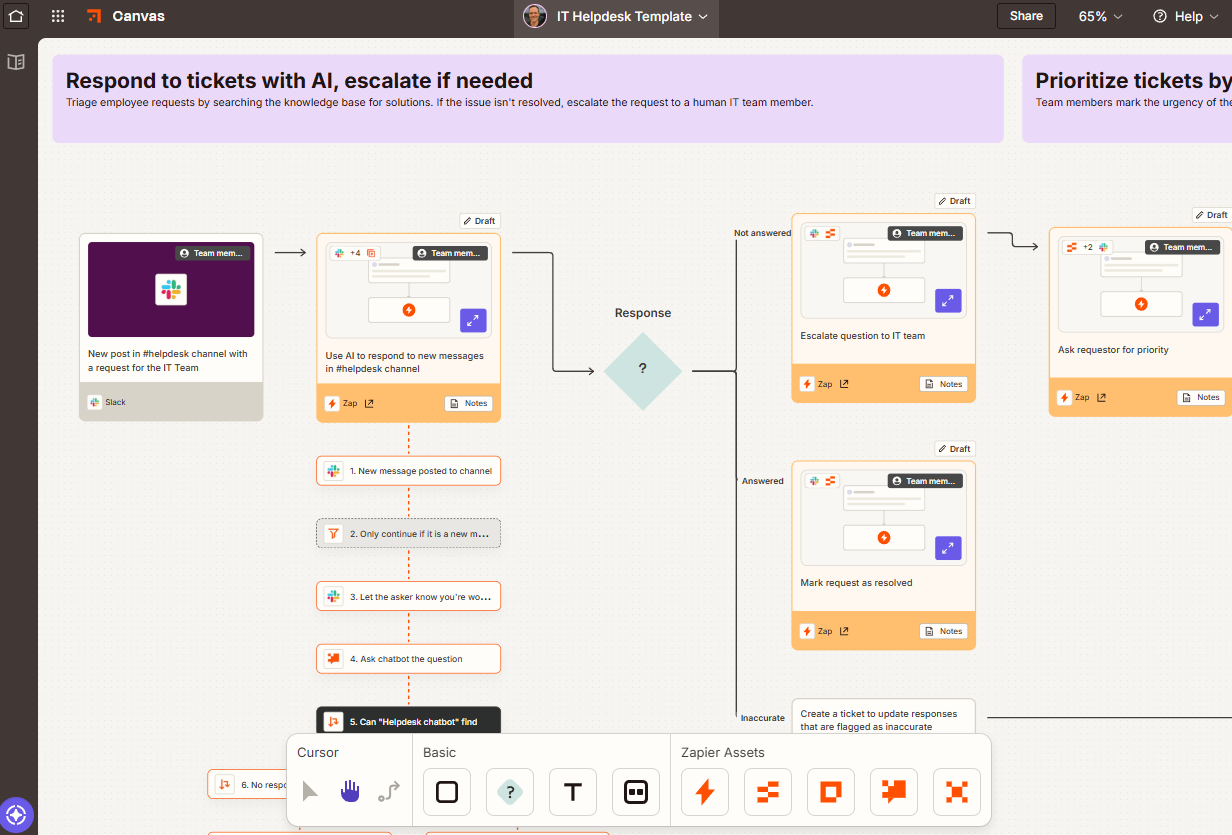Insert a basic rectangle shape
This screenshot has height=835, width=1232.
[447, 792]
